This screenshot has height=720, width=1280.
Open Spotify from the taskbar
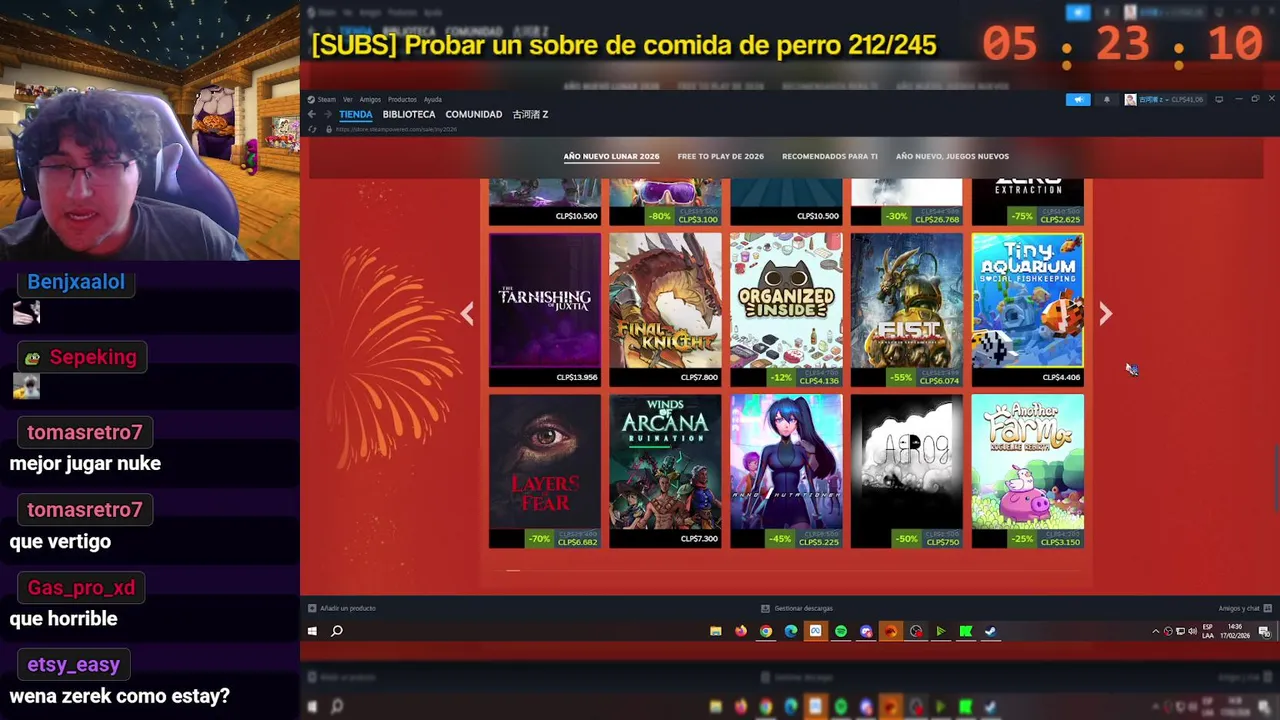pyautogui.click(x=841, y=631)
